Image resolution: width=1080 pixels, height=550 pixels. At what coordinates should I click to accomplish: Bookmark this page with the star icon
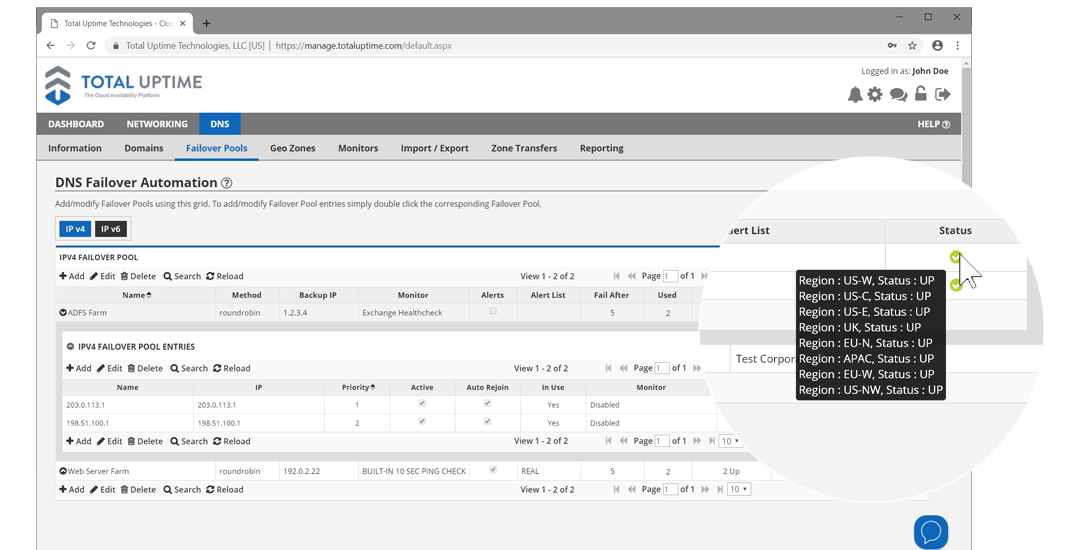[912, 45]
